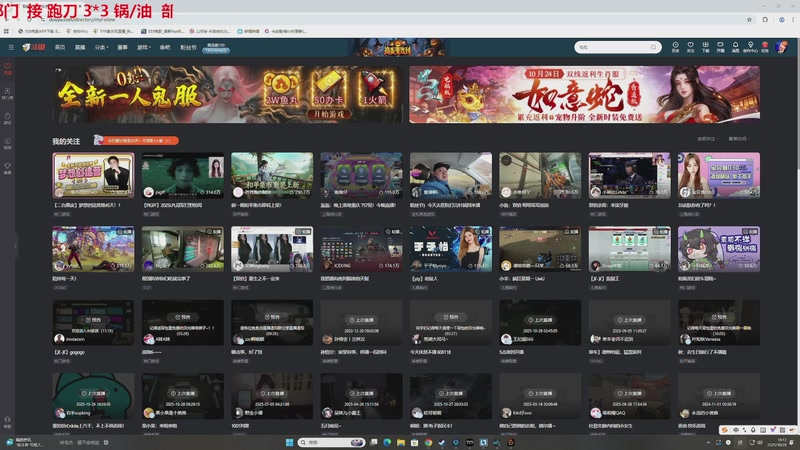
Task: Open the green-horned chibi avatar stream thumbnail
Action: click(719, 249)
